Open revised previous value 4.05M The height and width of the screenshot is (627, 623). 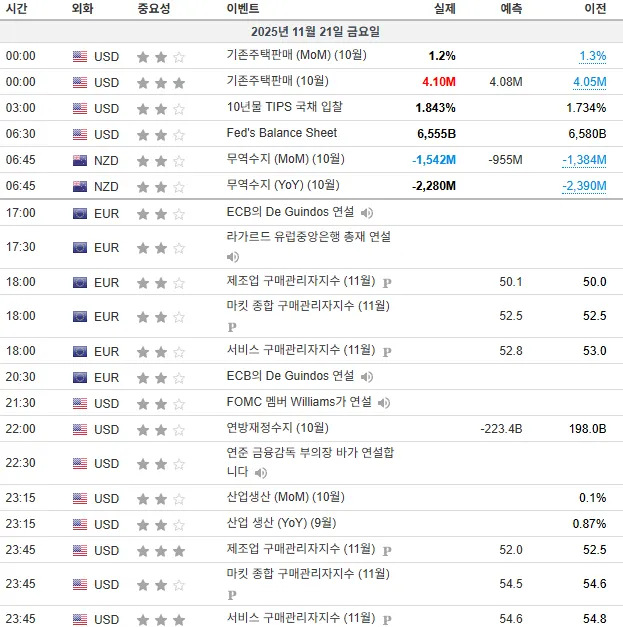tap(590, 82)
